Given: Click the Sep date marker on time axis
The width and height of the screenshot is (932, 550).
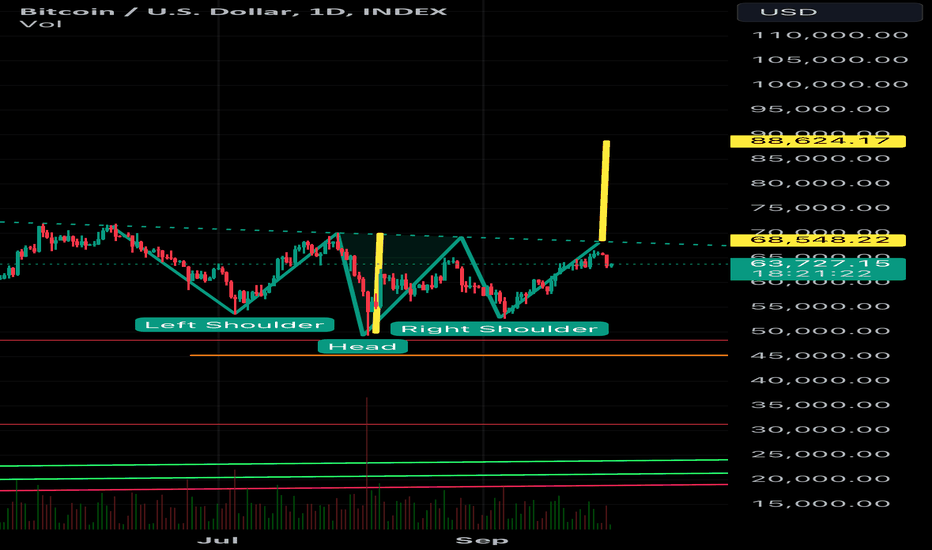Looking at the screenshot, I should (x=482, y=540).
